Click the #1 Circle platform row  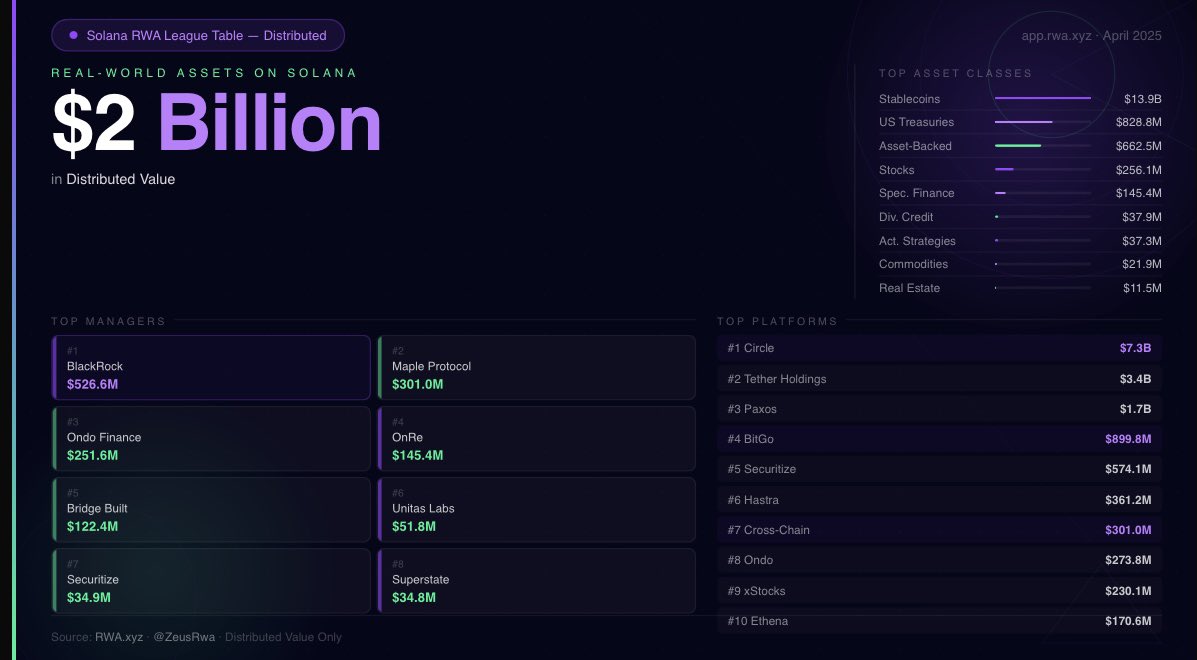point(939,348)
